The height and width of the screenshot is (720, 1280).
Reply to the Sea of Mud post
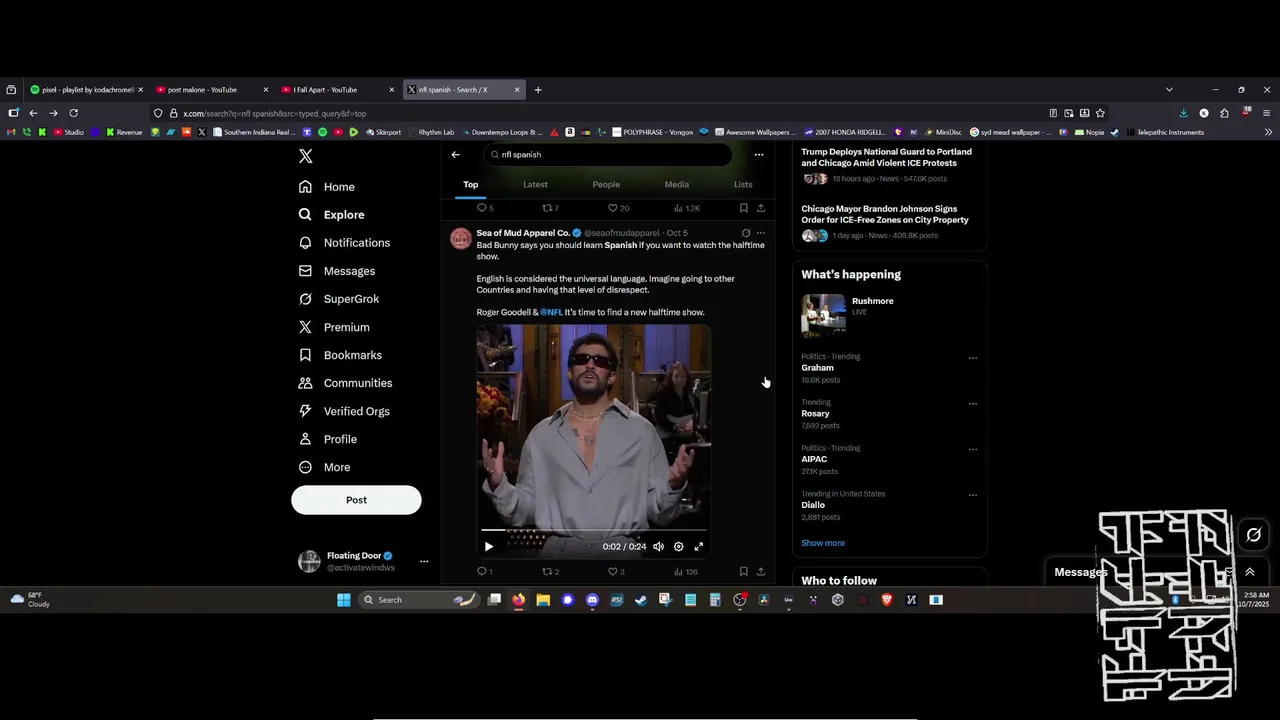coord(484,572)
